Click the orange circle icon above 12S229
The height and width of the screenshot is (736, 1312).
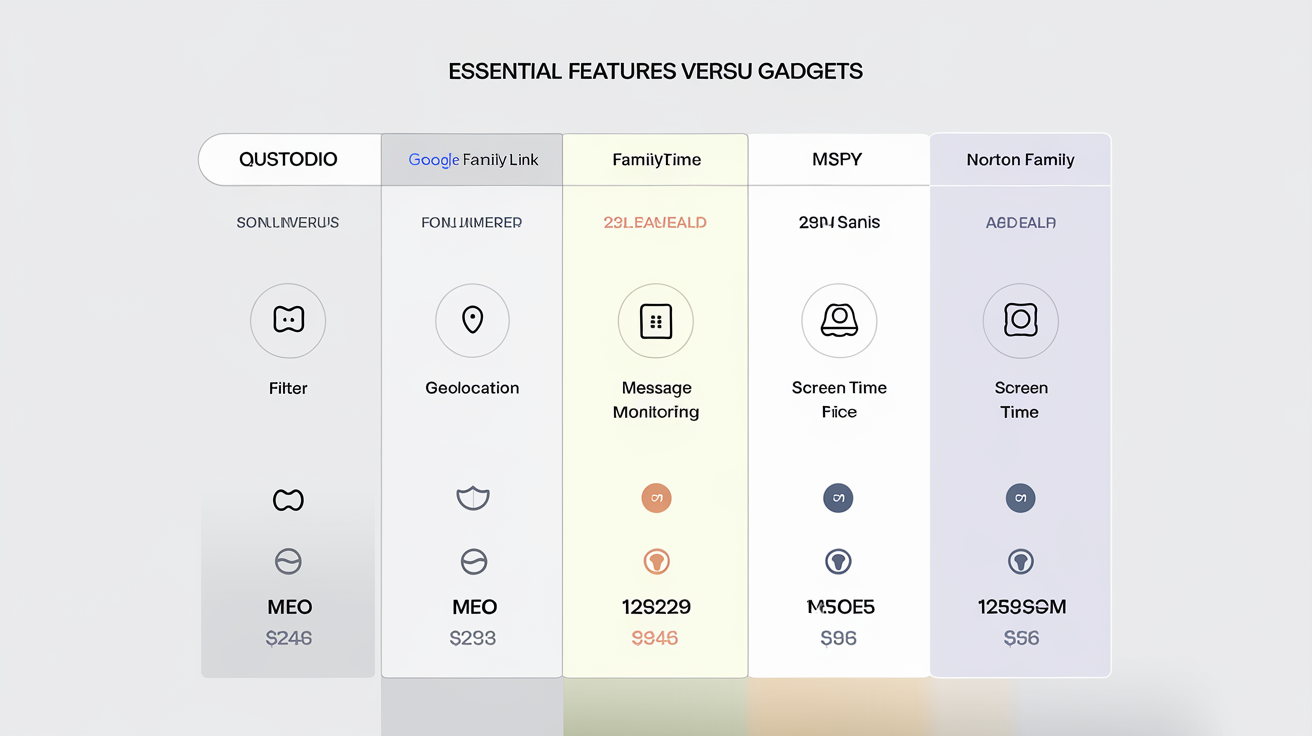click(x=656, y=562)
